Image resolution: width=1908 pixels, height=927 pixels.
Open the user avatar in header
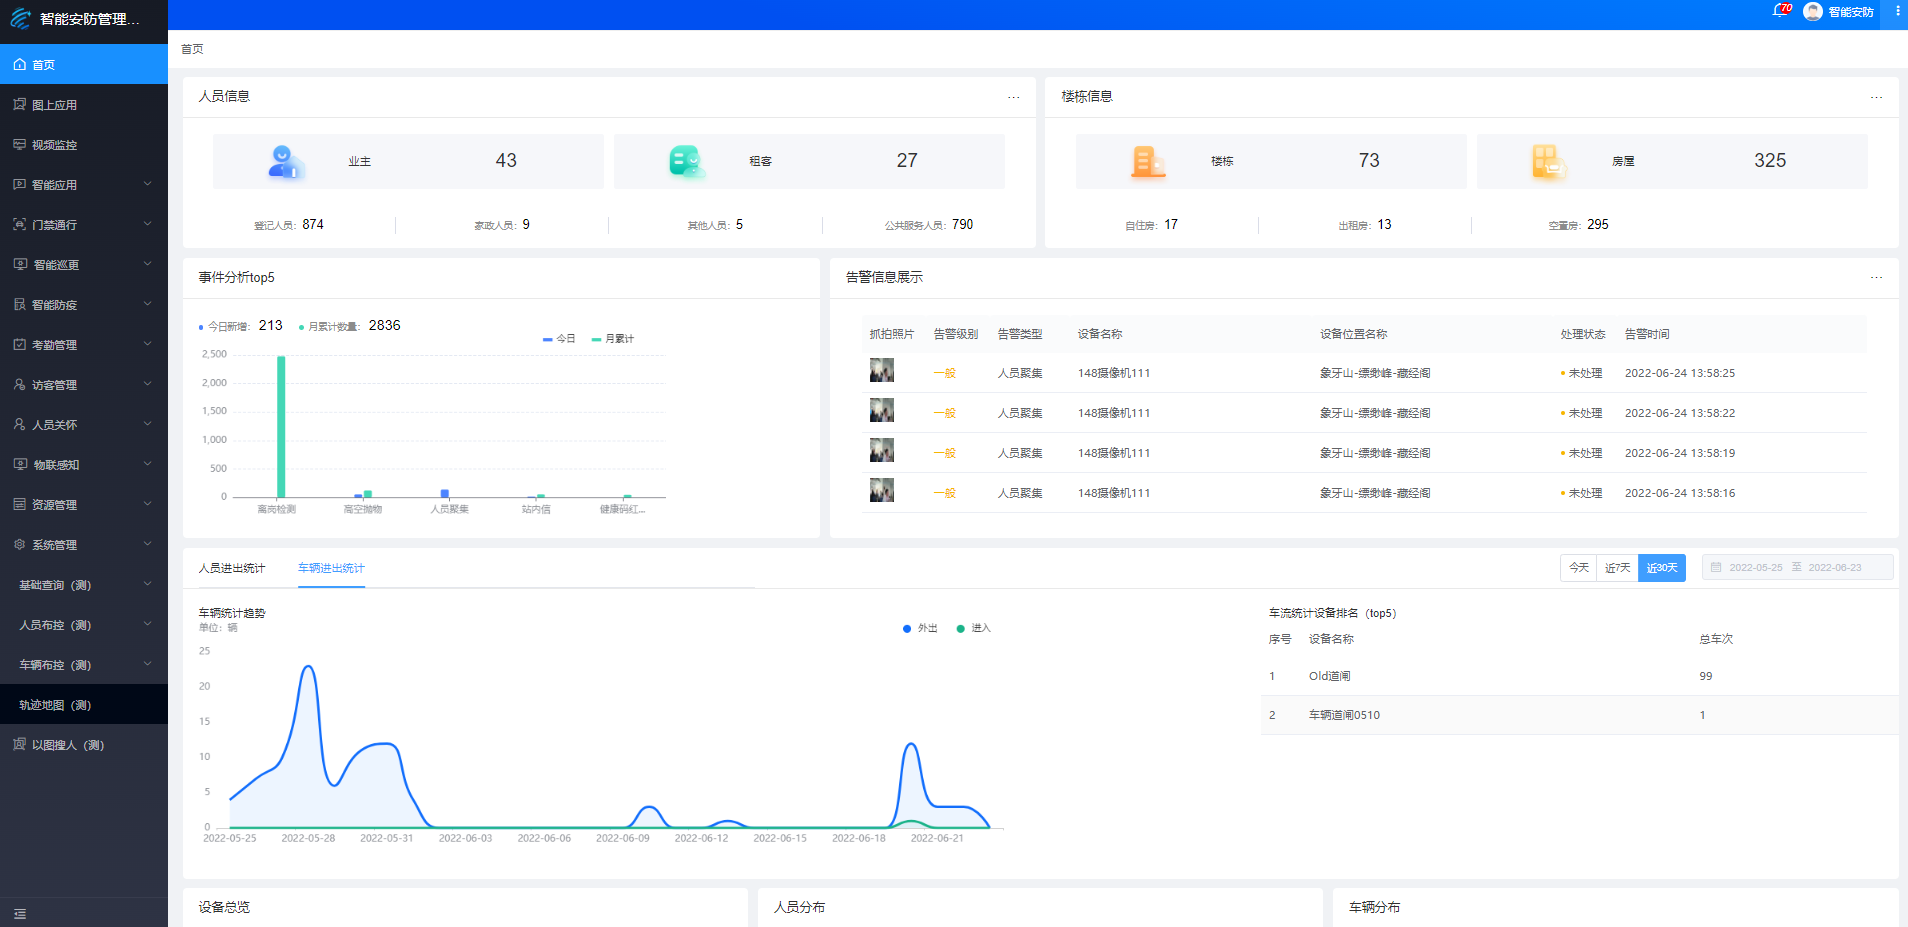point(1812,12)
